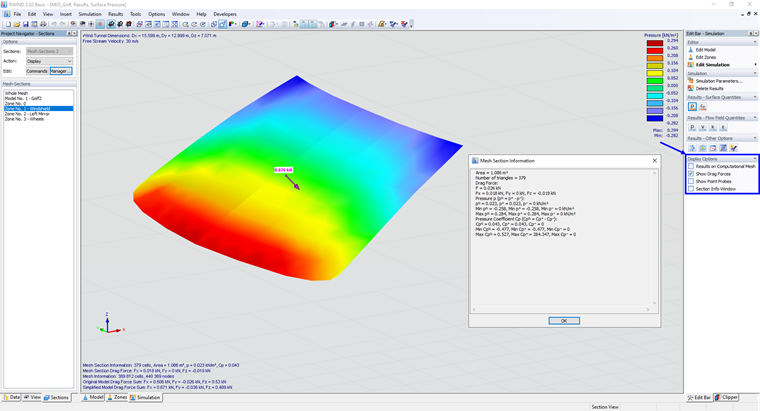Open the Simulation menu
The height and width of the screenshot is (411, 760).
pos(90,14)
